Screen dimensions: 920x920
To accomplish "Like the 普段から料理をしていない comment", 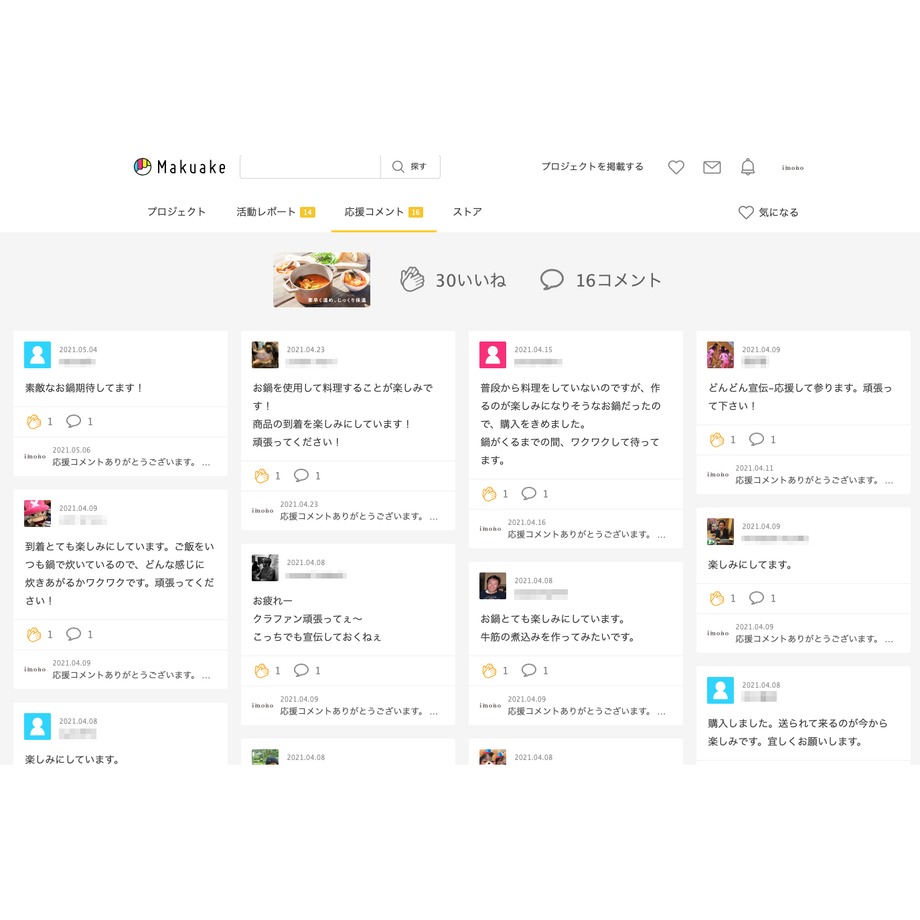I will (489, 494).
